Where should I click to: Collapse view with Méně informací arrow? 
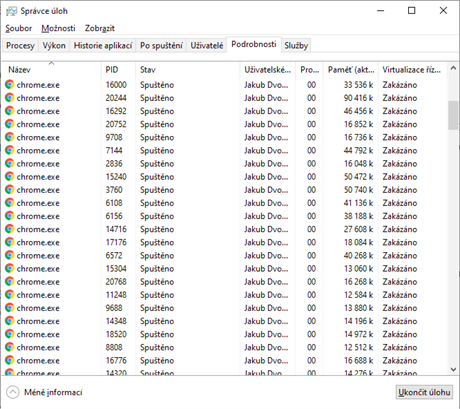pos(13,392)
